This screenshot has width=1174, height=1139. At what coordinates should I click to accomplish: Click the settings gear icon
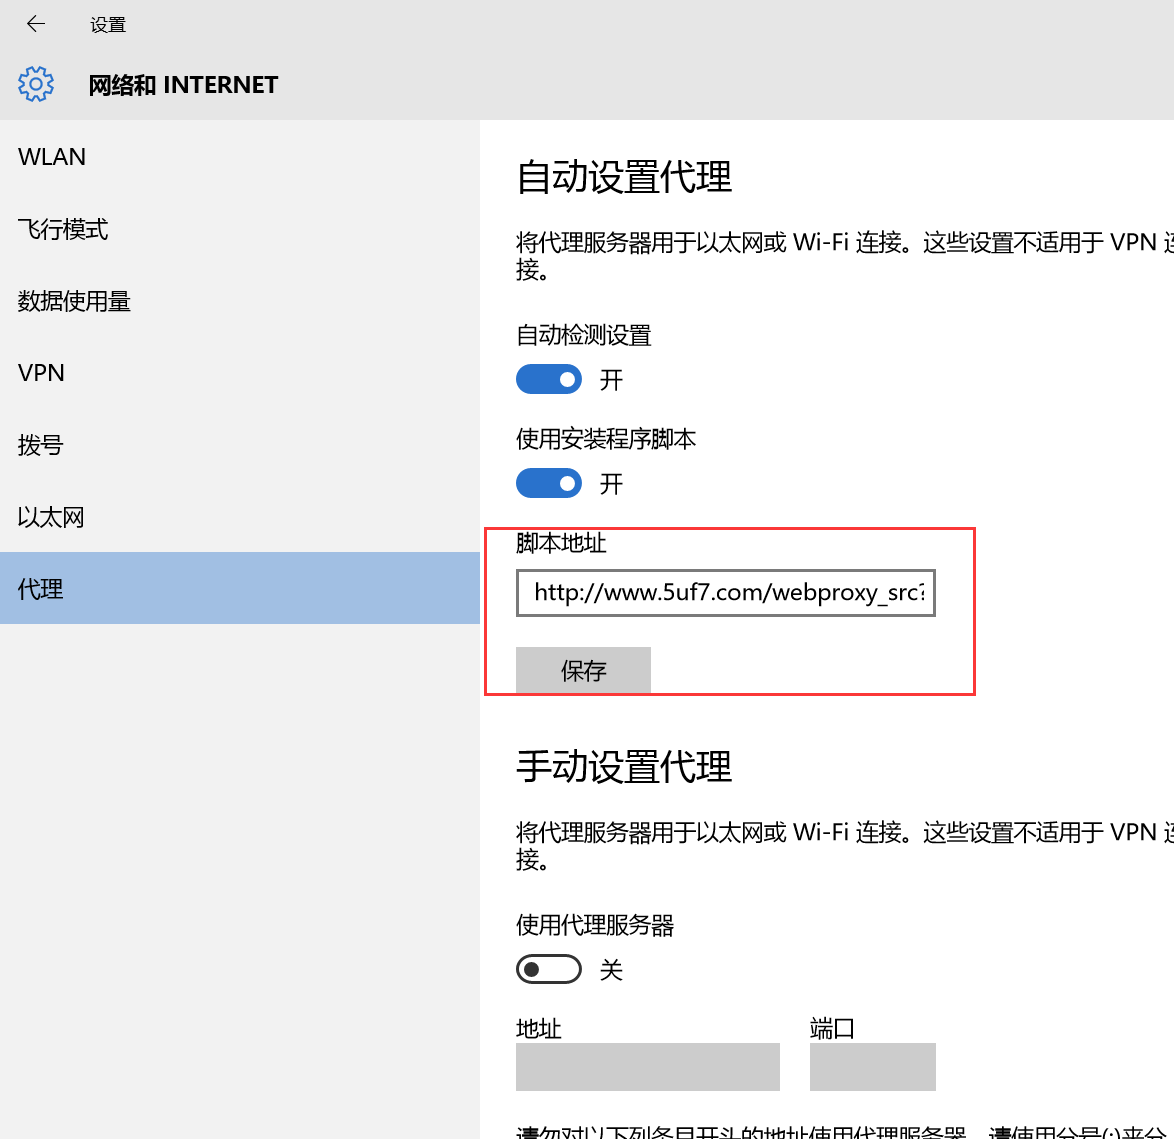coord(36,84)
